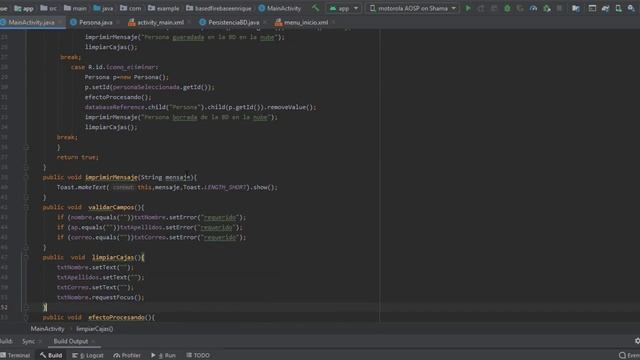Click Sync Project with Gradle Files icon
Screen dimensions: 640x360
[x=605, y=8]
